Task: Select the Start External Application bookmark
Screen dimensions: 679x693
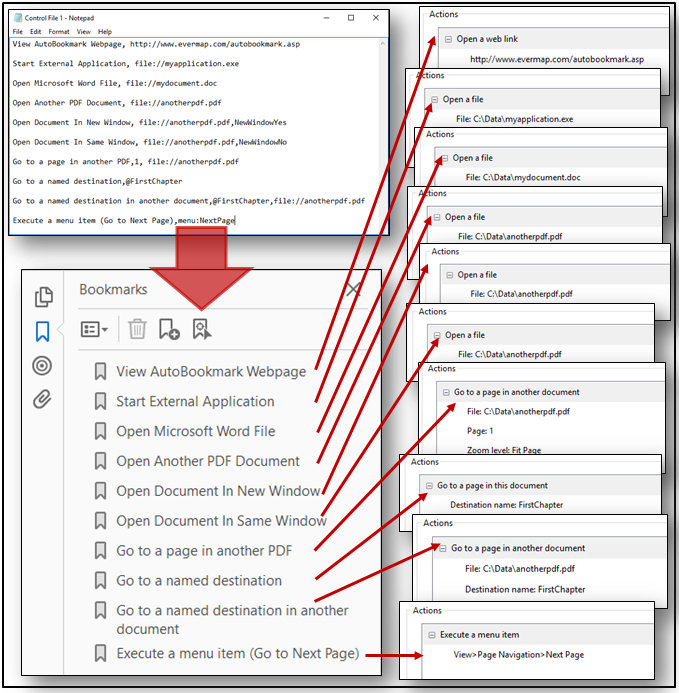Action: pos(195,401)
